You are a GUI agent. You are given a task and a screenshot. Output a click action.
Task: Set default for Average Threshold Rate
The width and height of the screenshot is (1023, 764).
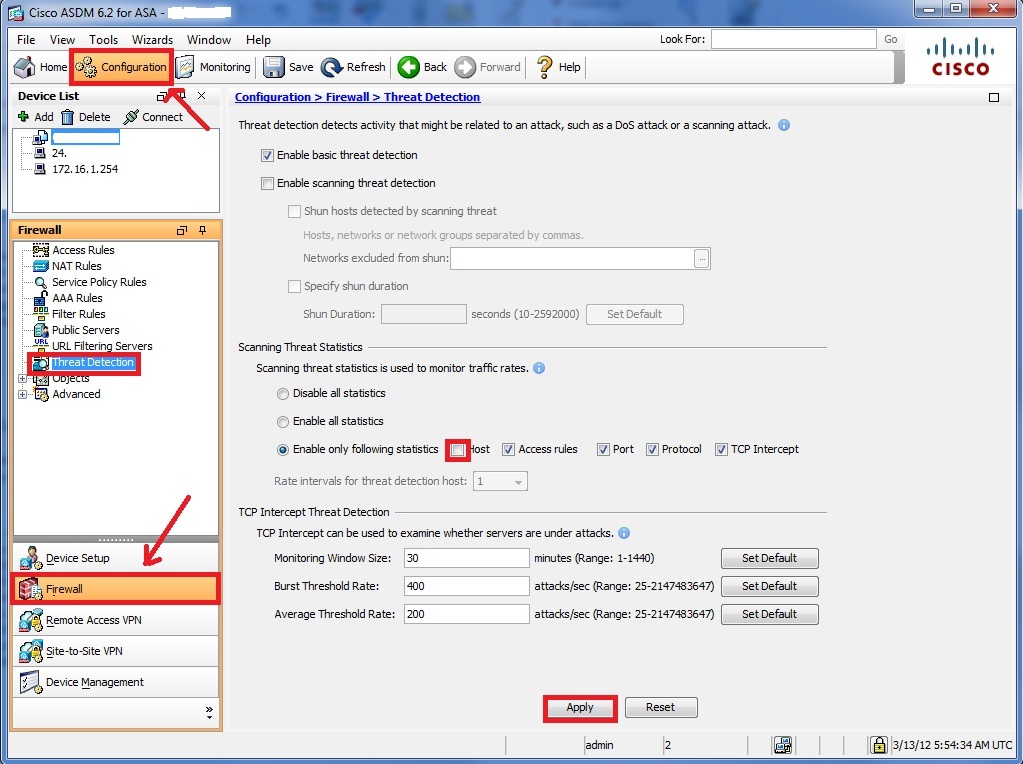(x=769, y=615)
